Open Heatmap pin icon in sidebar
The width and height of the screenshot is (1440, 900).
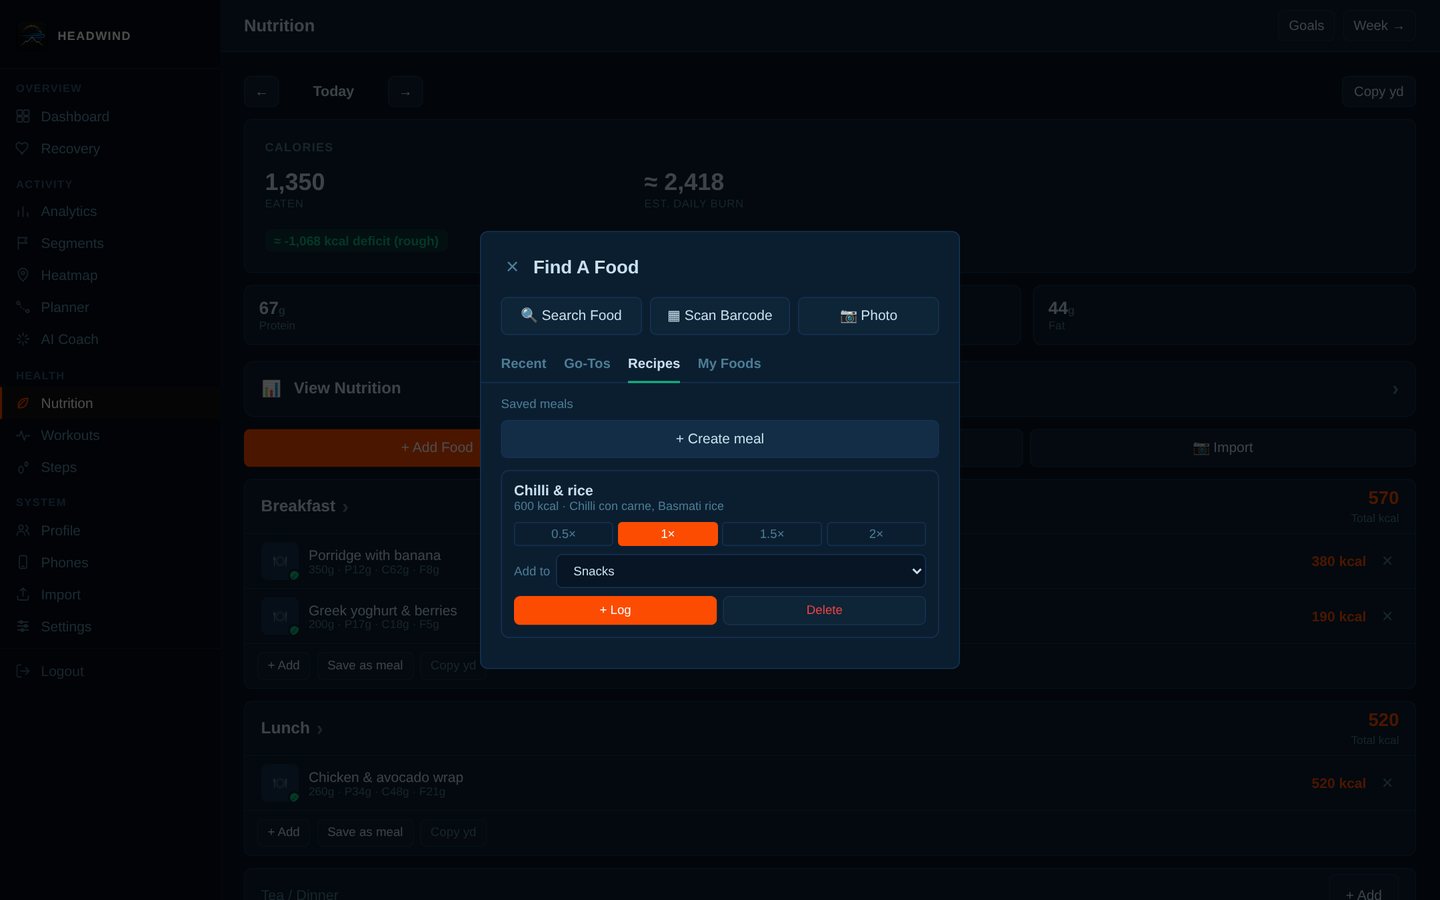click(x=23, y=275)
